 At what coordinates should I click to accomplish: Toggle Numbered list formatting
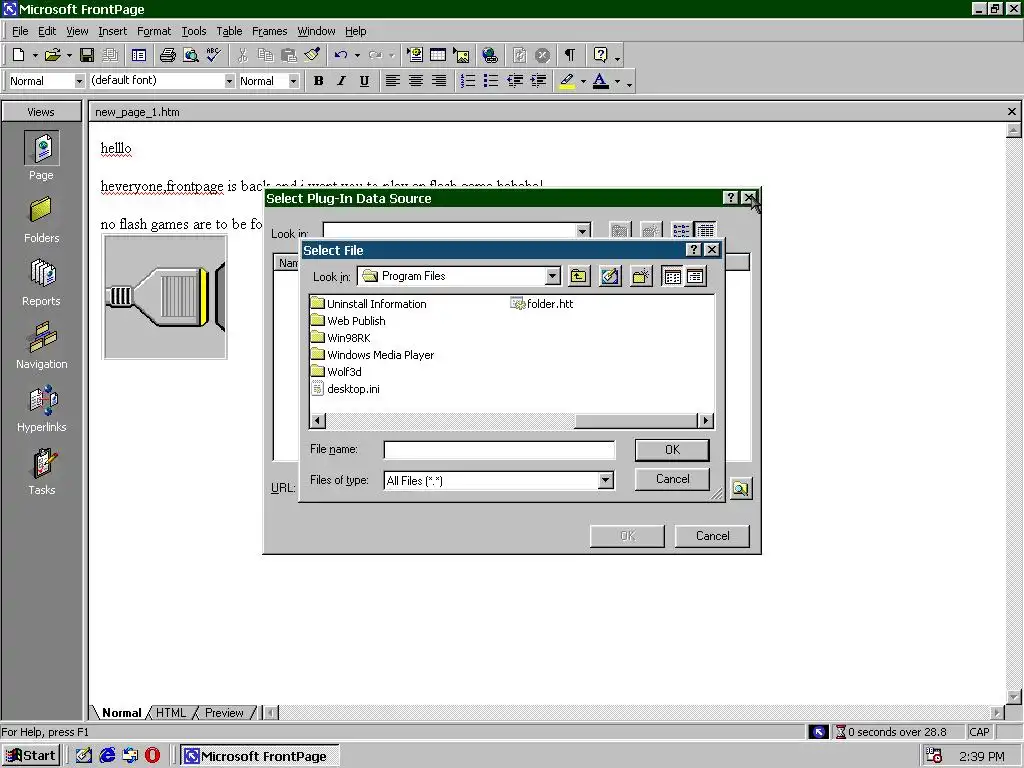[468, 81]
